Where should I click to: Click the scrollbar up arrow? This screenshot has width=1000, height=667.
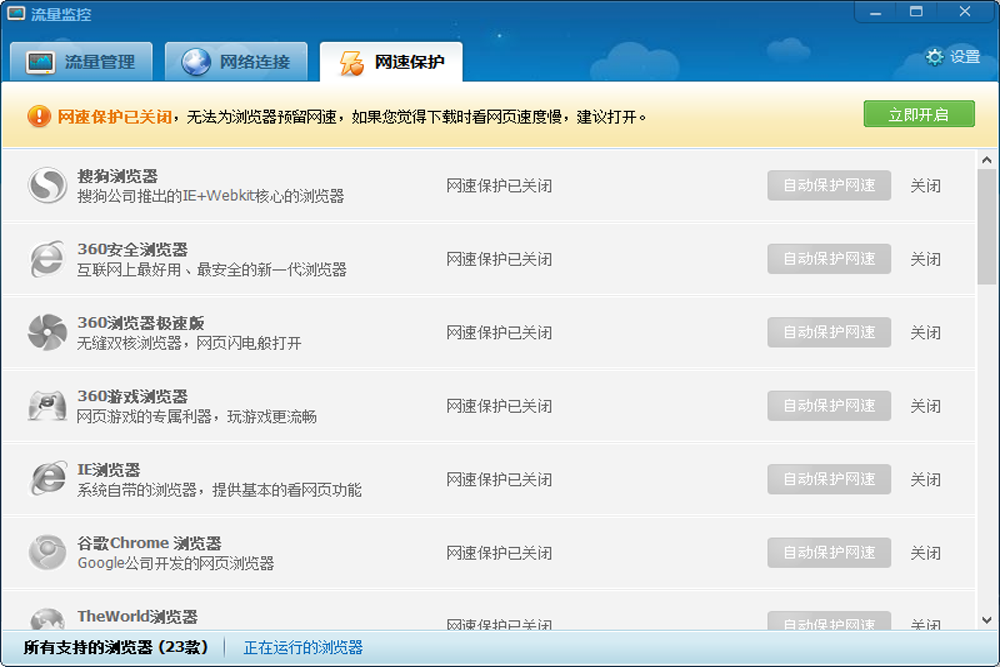pos(987,160)
